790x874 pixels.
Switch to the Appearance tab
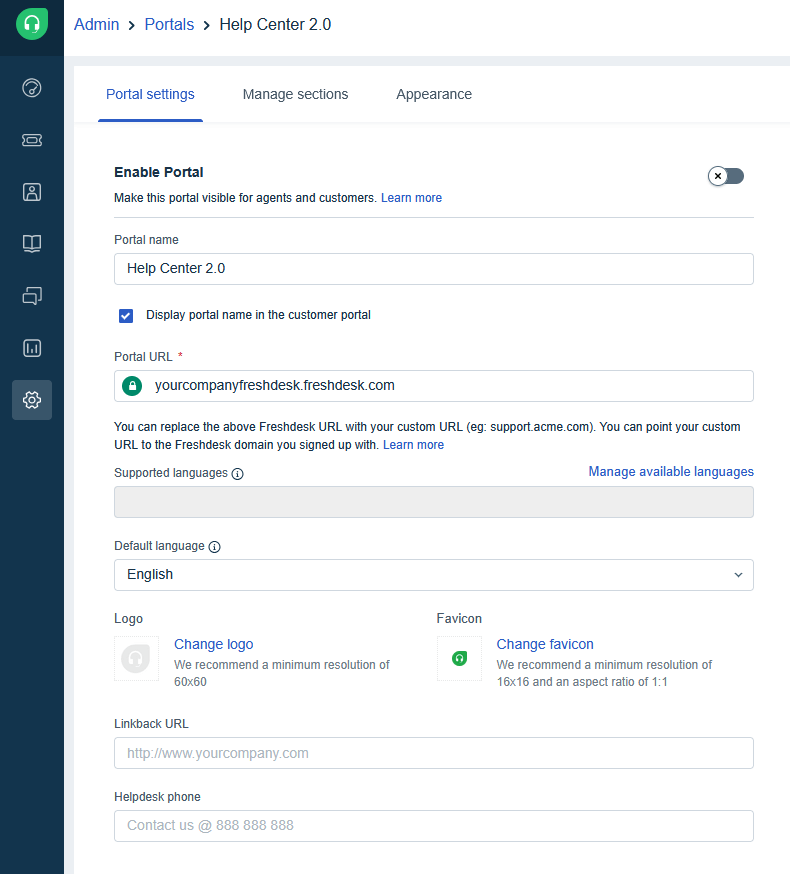pyautogui.click(x=434, y=94)
